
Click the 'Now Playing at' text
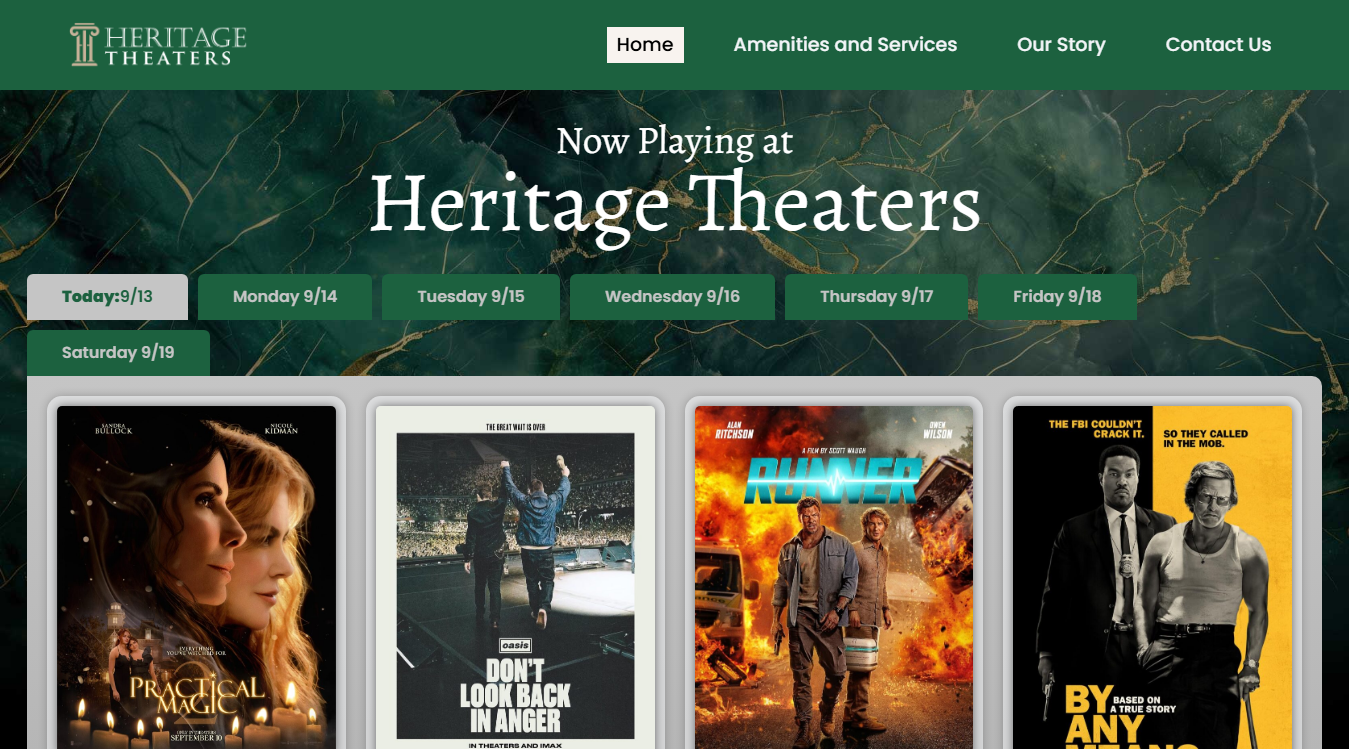point(675,142)
